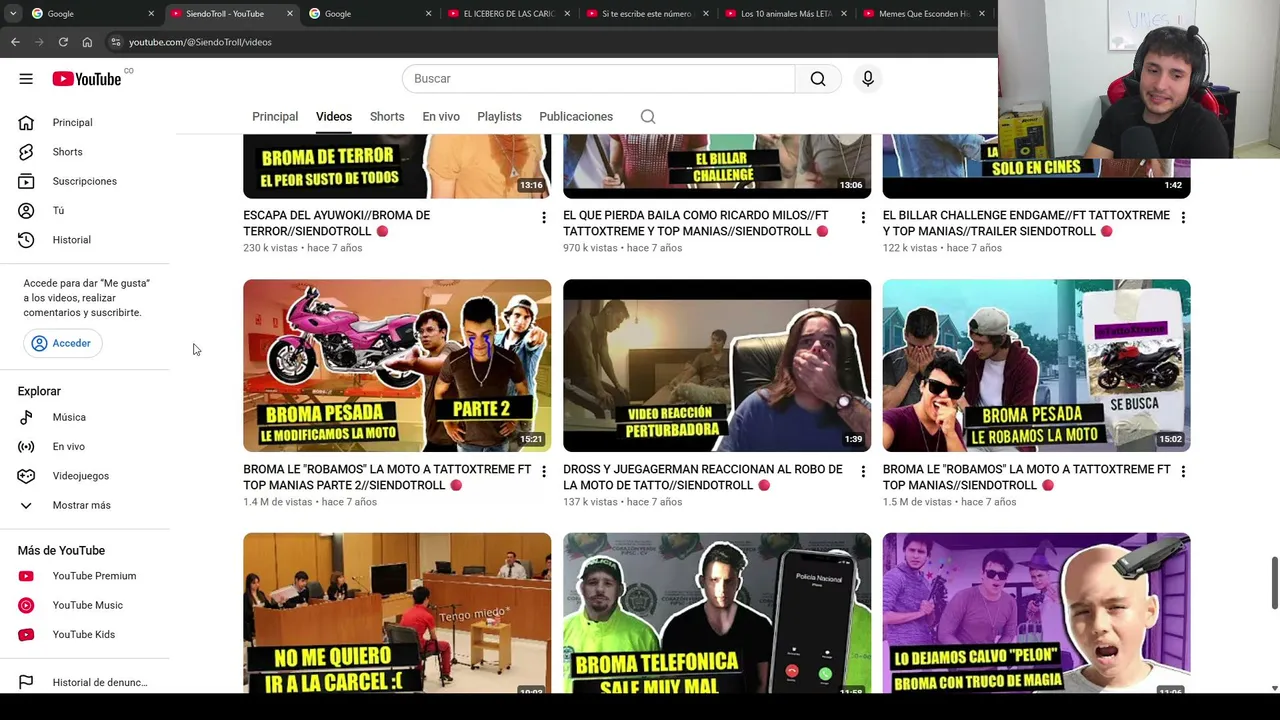1280x720 pixels.
Task: Open the VIDEO REACCIÓN PERTURBADORA thumbnail
Action: pos(717,366)
